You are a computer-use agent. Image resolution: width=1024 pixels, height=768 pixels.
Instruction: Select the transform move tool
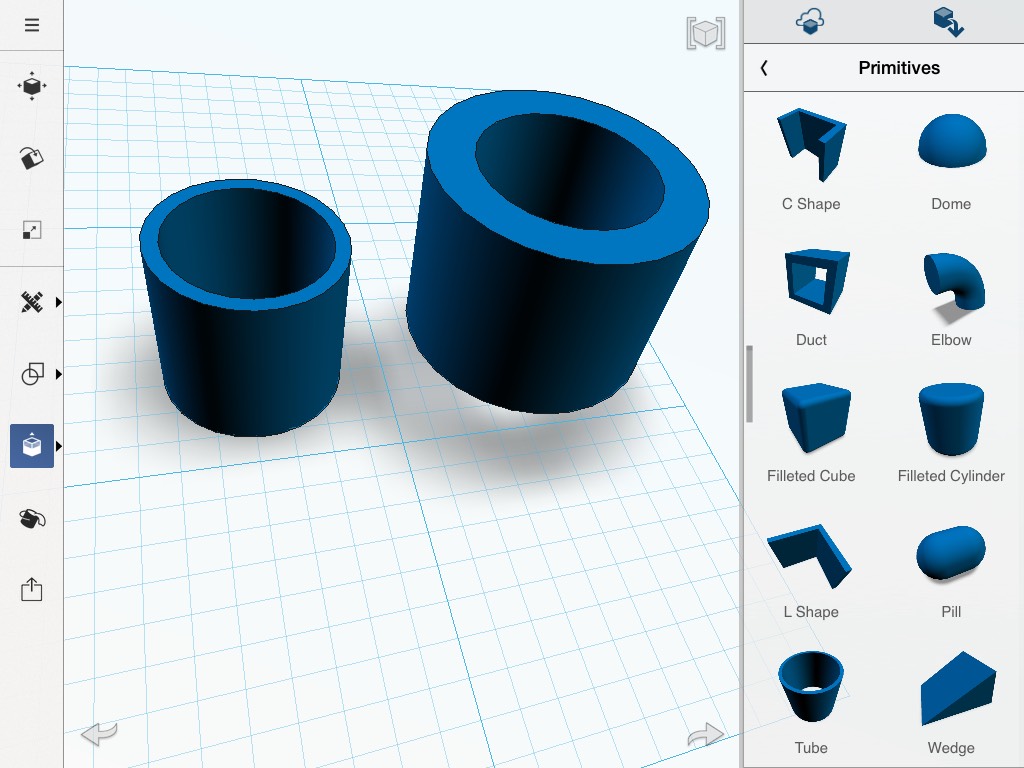(31, 86)
